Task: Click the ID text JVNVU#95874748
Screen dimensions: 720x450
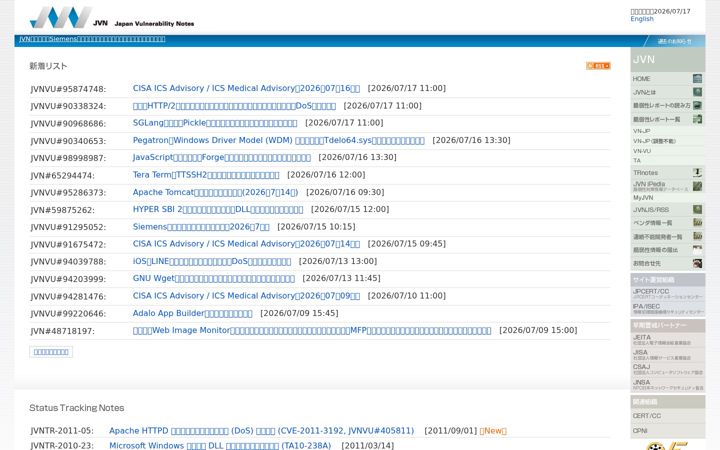Action: 68,89
